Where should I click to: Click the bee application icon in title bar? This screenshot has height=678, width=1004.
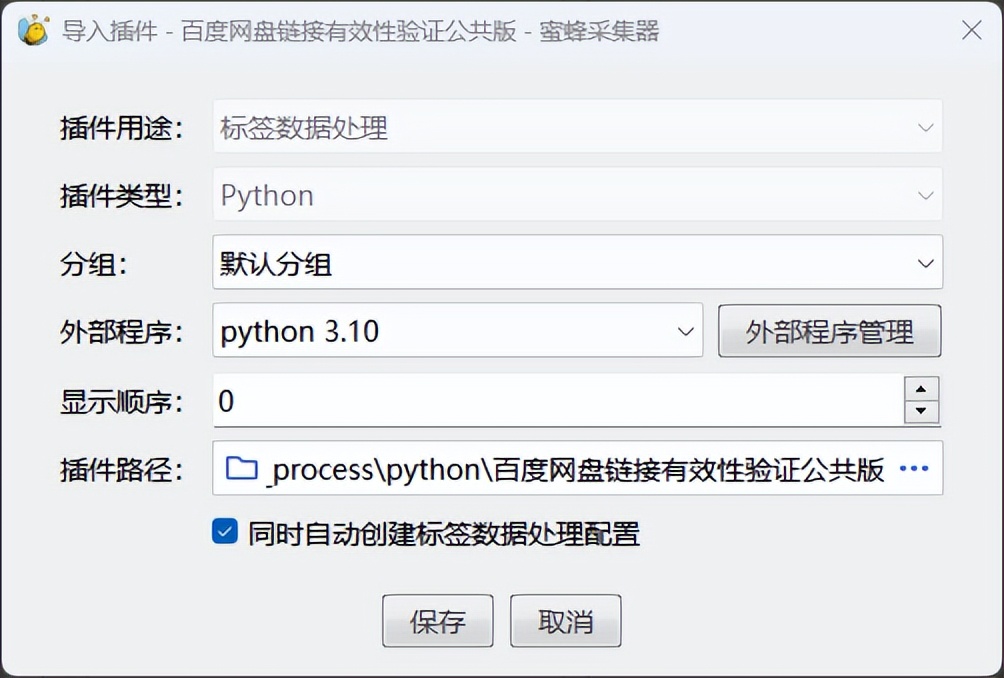click(x=34, y=31)
